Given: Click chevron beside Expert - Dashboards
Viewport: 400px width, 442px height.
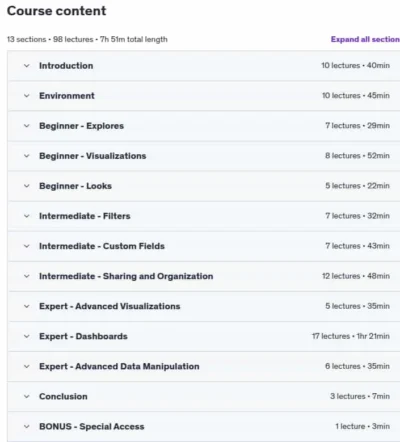Looking at the screenshot, I should (x=27, y=336).
